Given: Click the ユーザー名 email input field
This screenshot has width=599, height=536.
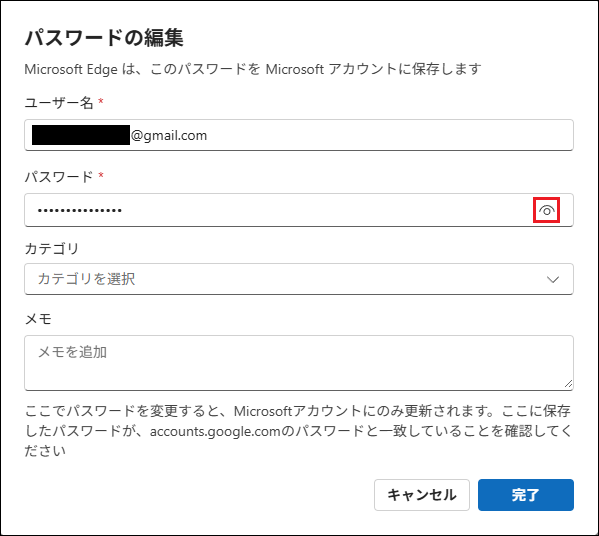Looking at the screenshot, I should 299,135.
